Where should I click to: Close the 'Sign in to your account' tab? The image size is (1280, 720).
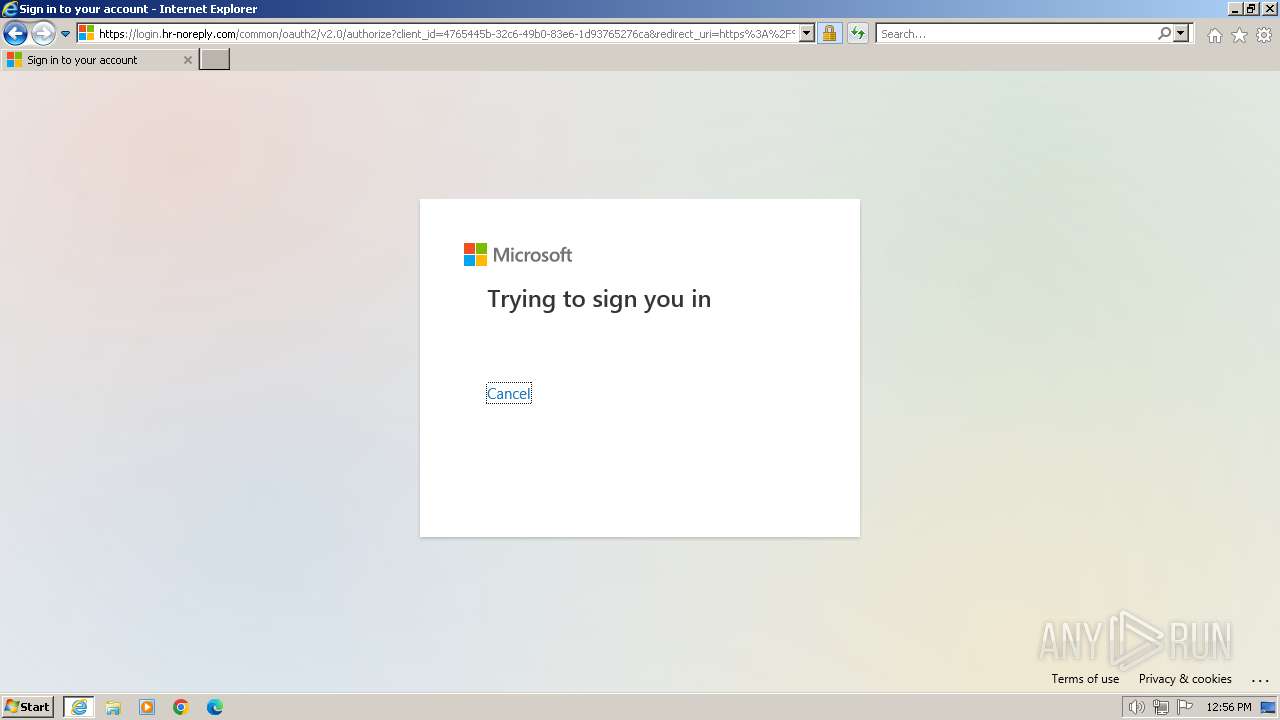pos(187,60)
